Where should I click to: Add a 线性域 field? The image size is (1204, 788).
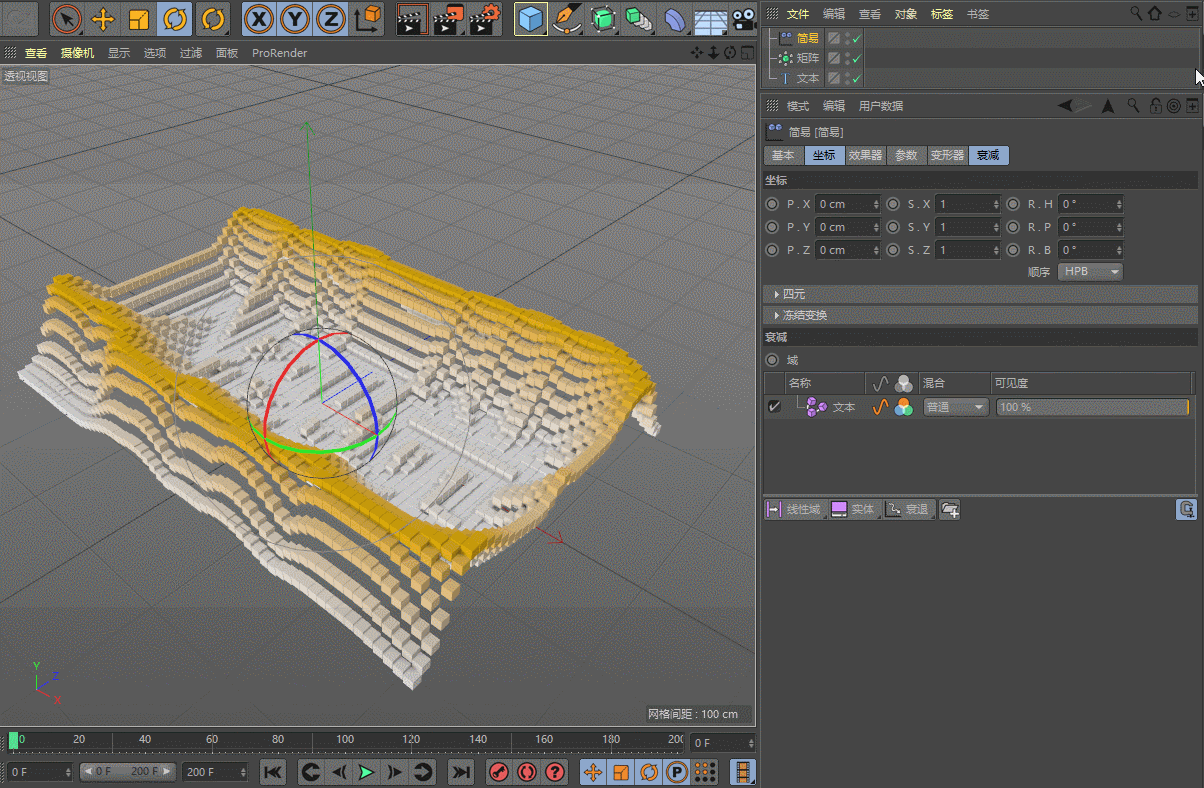click(x=794, y=509)
